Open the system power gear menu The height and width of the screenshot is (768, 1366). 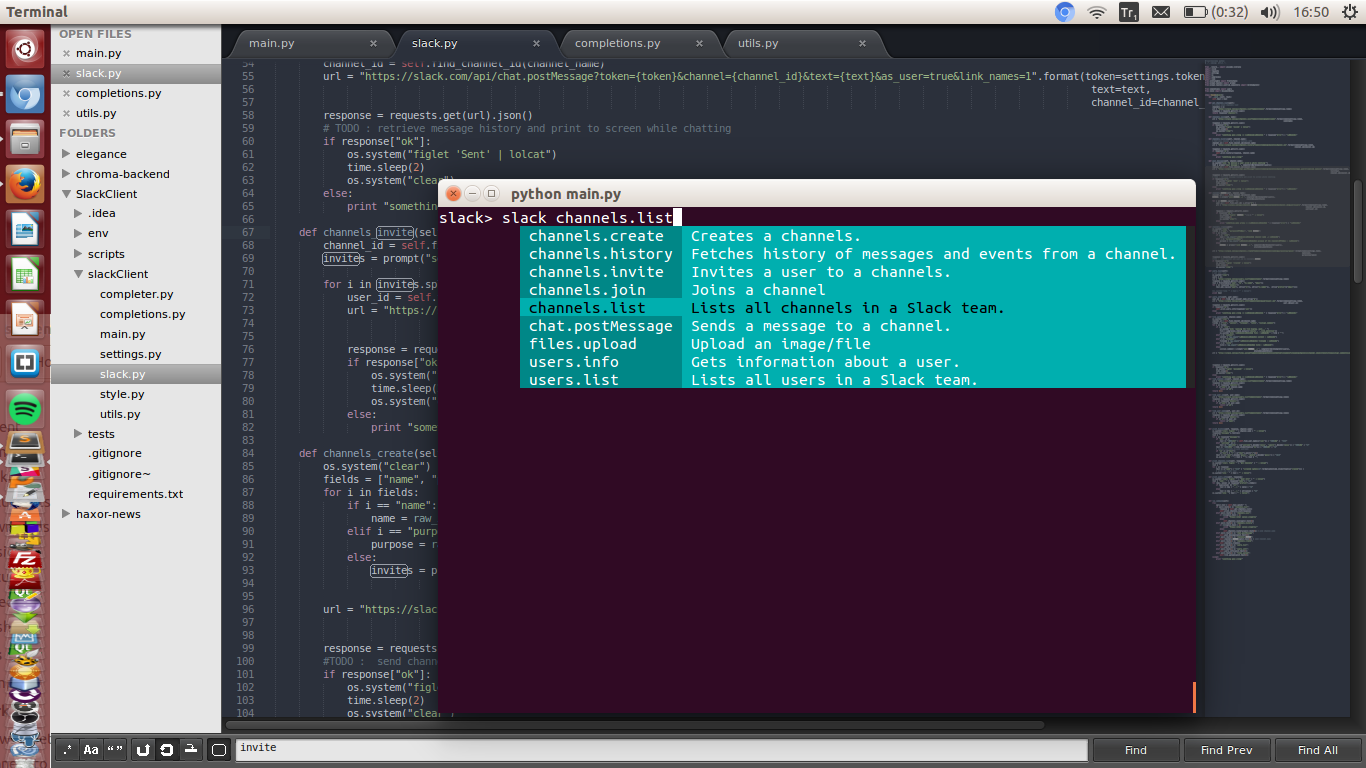(x=1350, y=12)
